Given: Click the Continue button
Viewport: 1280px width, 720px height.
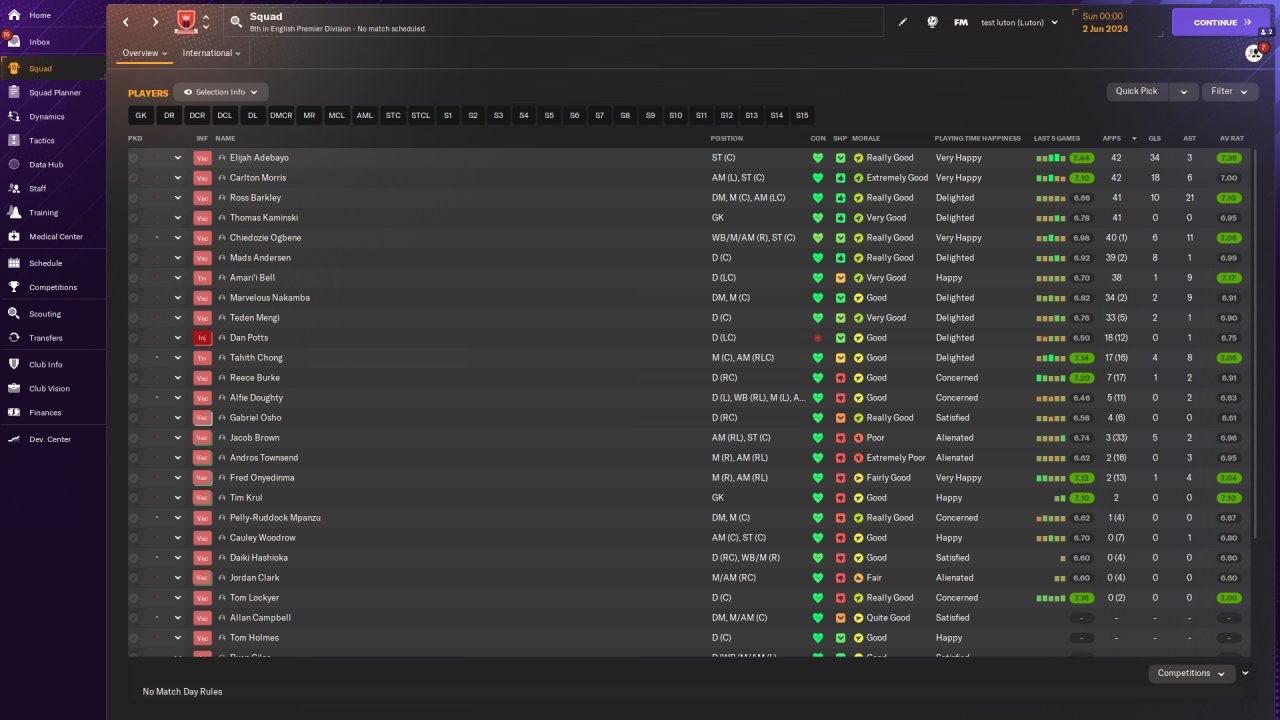Looking at the screenshot, I should coord(1221,22).
